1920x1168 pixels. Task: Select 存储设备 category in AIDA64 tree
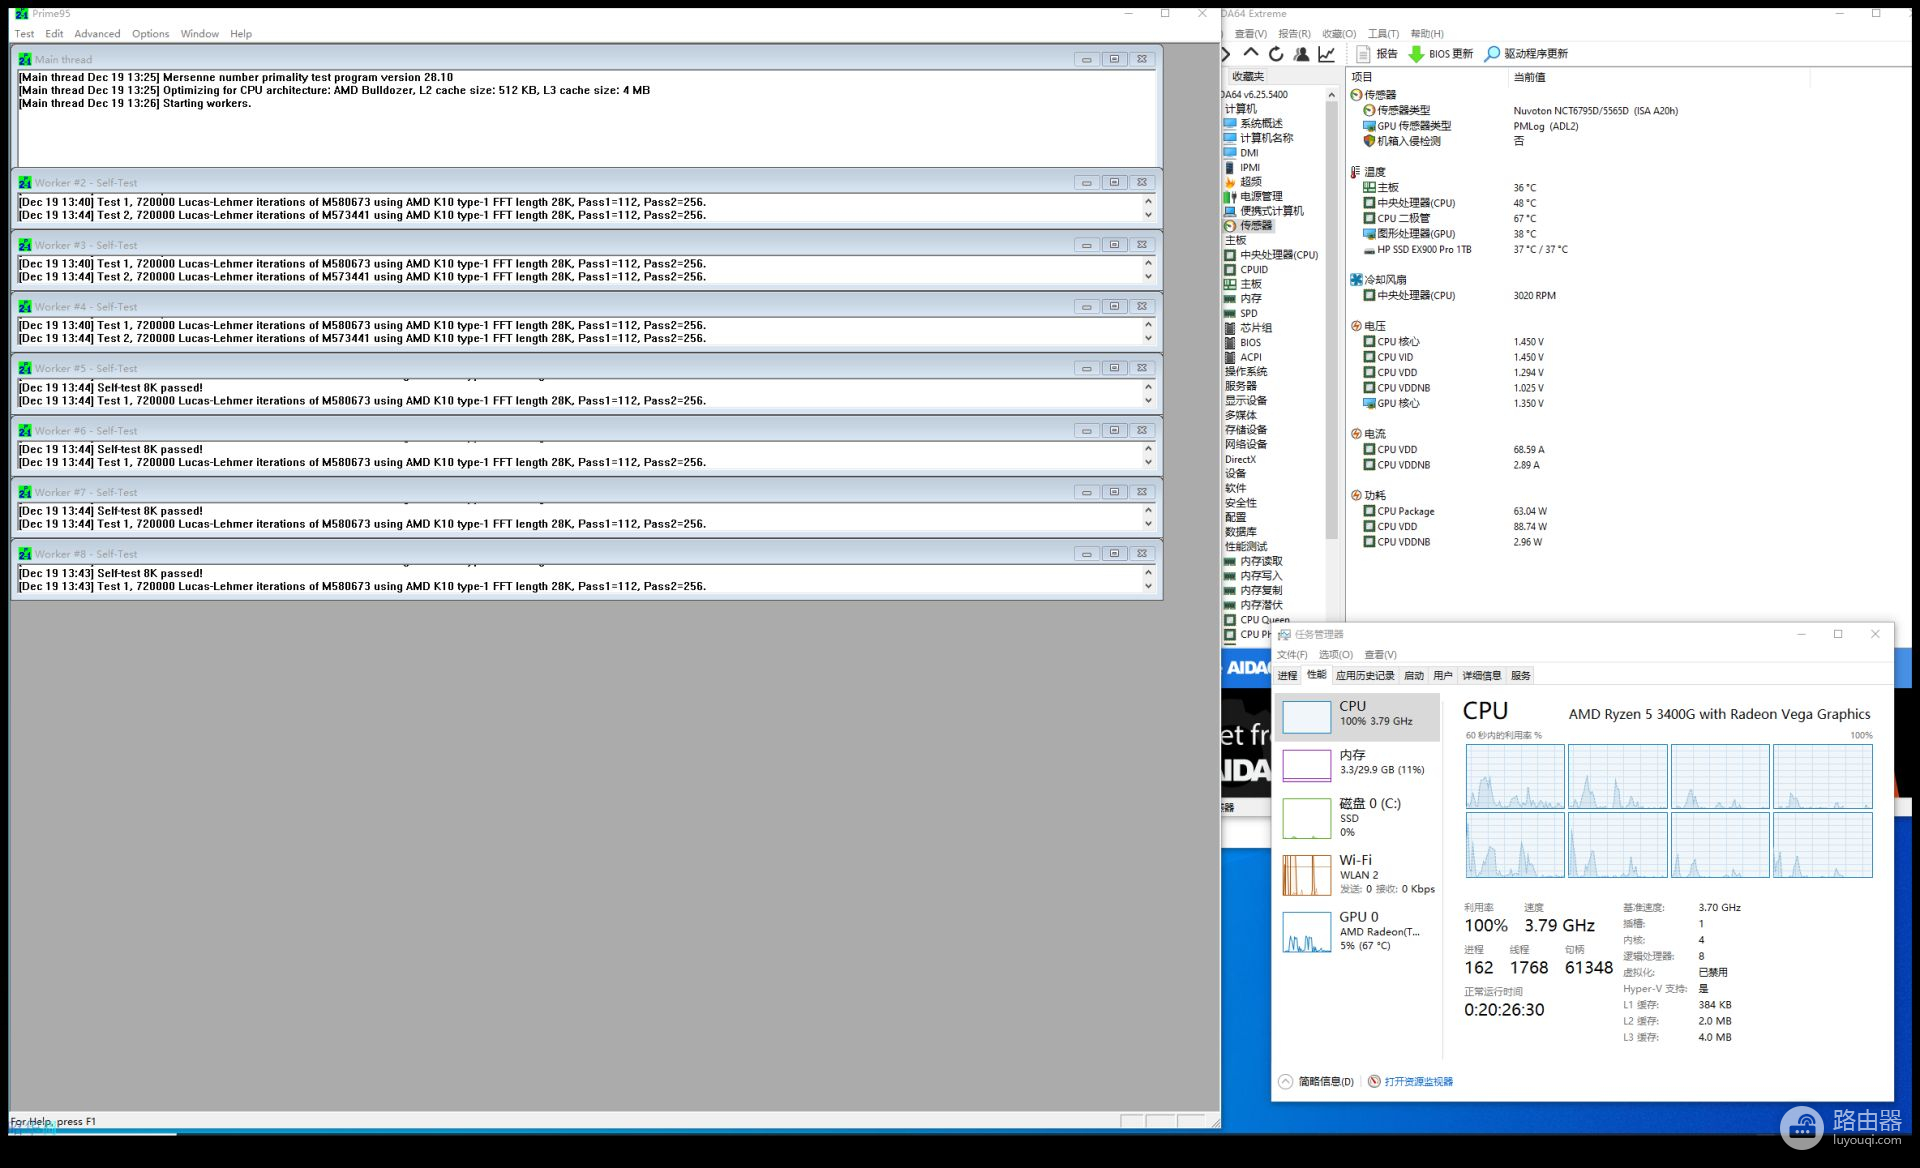pos(1246,430)
